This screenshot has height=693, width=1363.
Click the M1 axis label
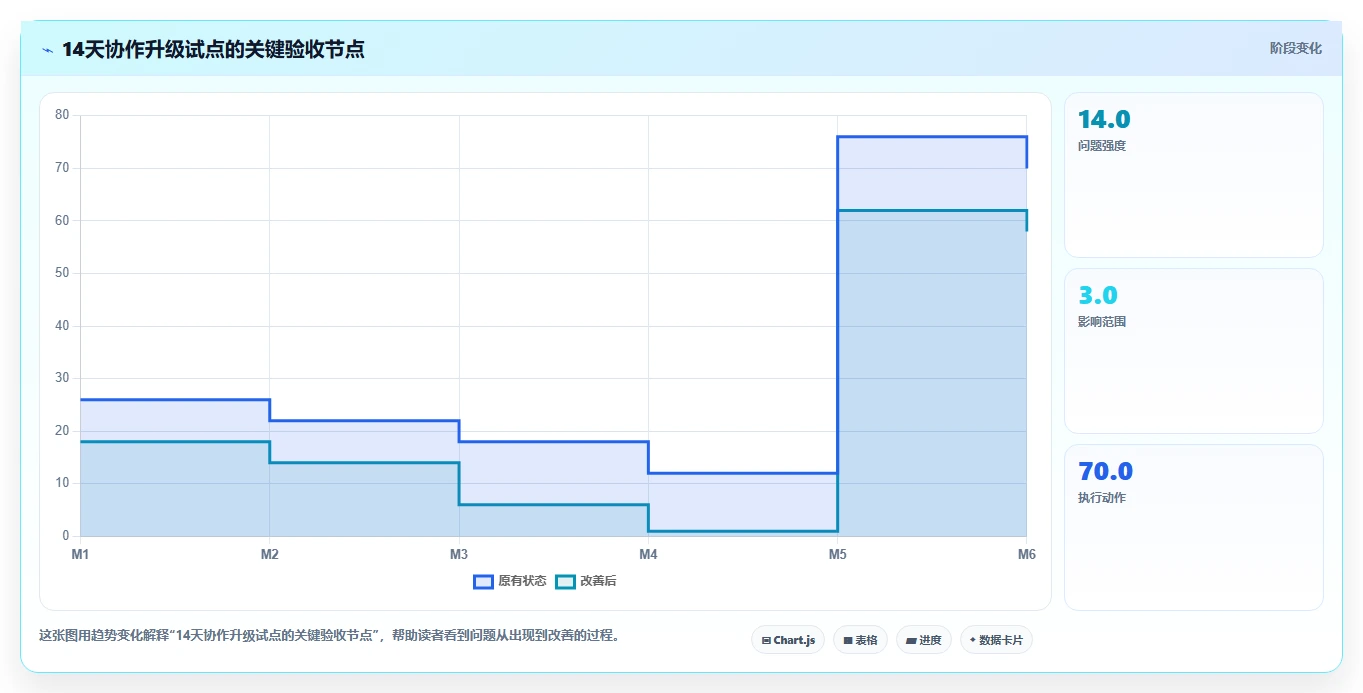(x=80, y=553)
